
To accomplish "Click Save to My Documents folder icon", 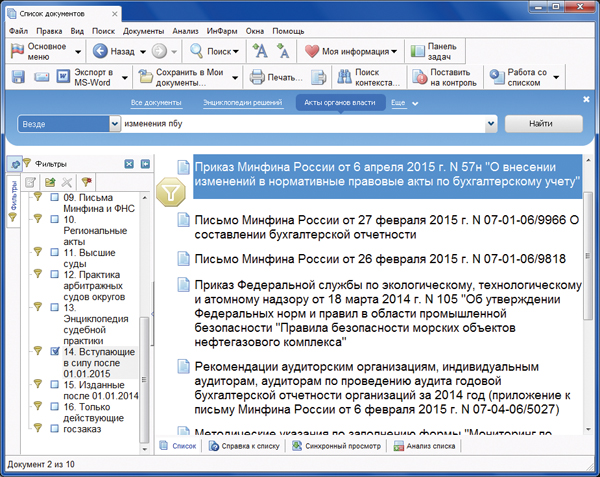I will [148, 77].
